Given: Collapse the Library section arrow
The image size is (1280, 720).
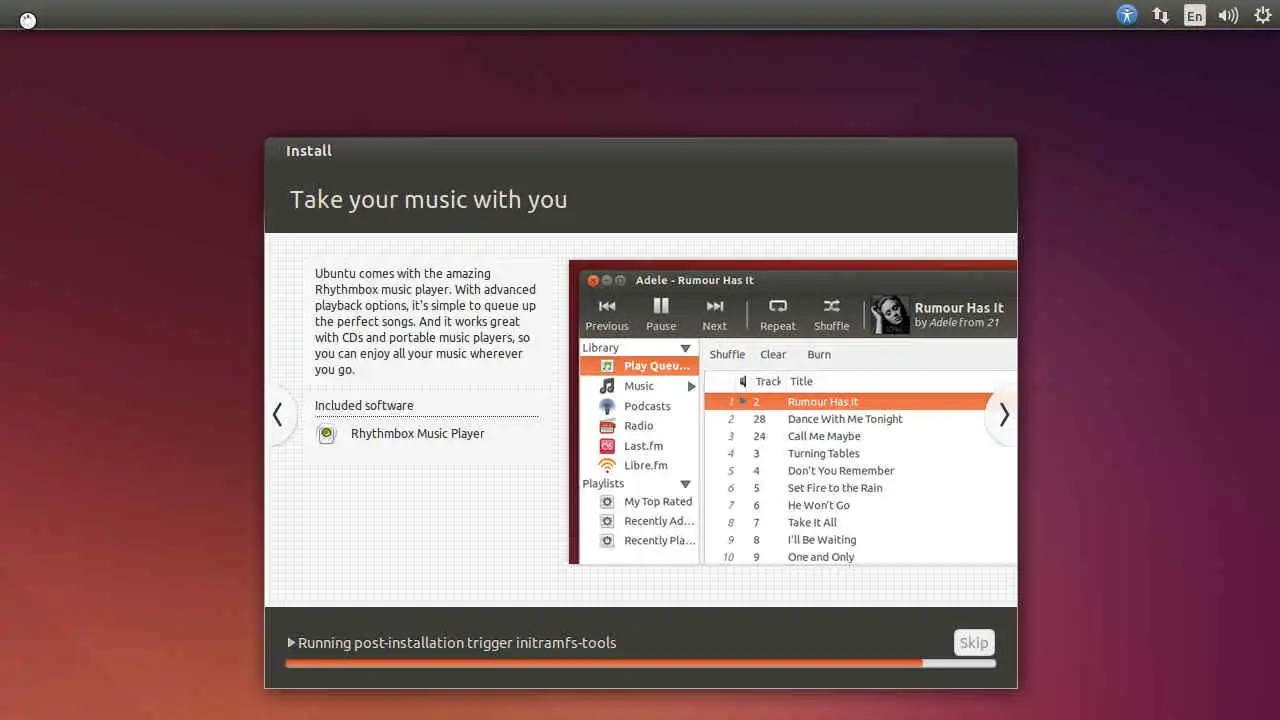Looking at the screenshot, I should (685, 348).
